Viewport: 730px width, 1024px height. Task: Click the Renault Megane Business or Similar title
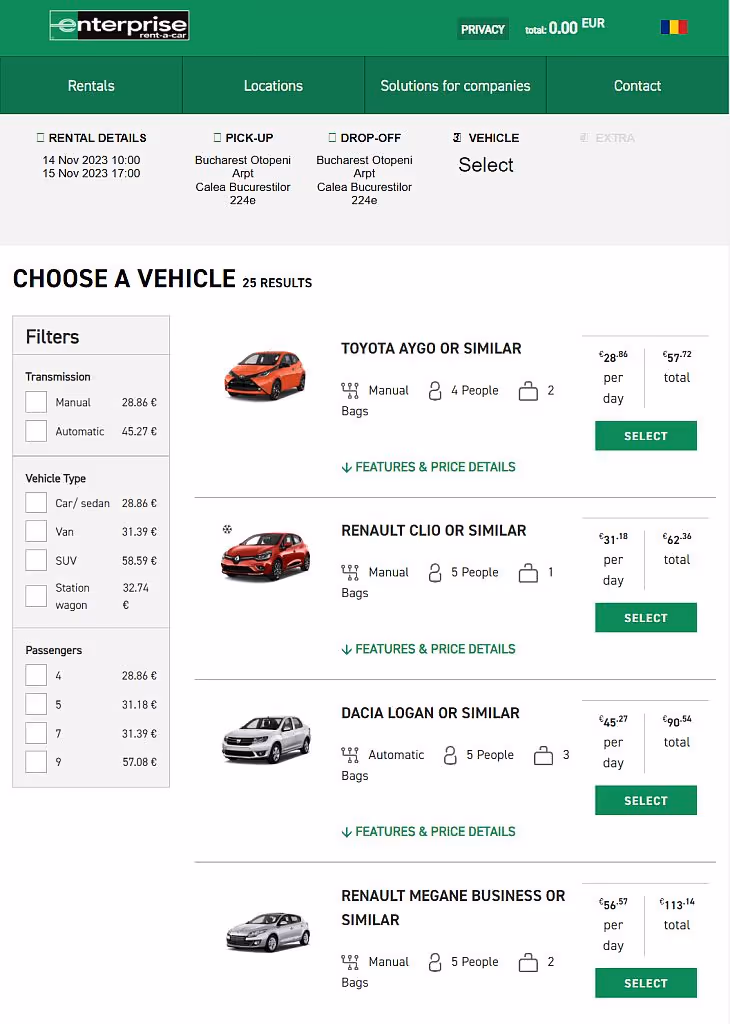click(453, 908)
